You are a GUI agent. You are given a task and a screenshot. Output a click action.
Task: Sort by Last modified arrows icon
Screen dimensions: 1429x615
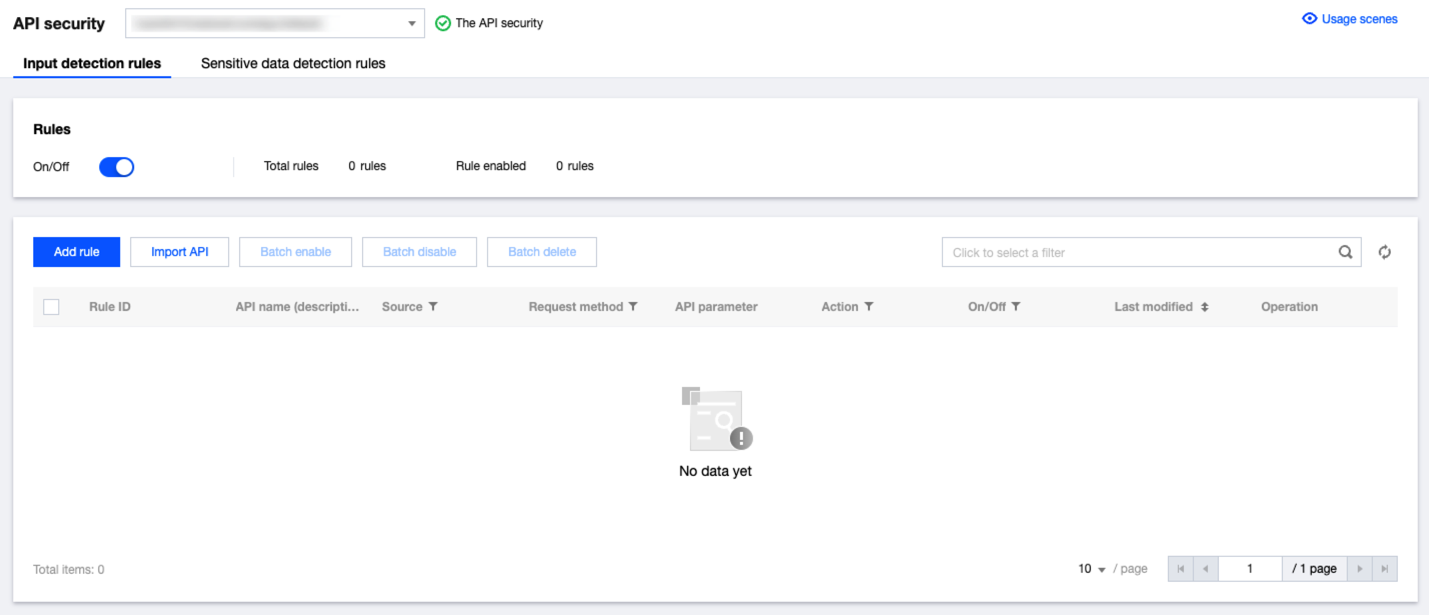1204,307
